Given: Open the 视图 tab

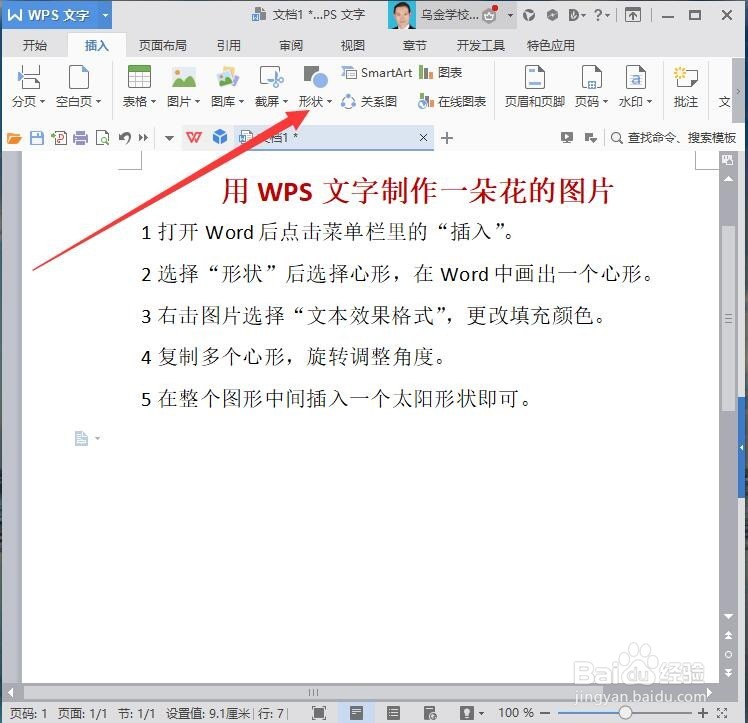Looking at the screenshot, I should (353, 45).
